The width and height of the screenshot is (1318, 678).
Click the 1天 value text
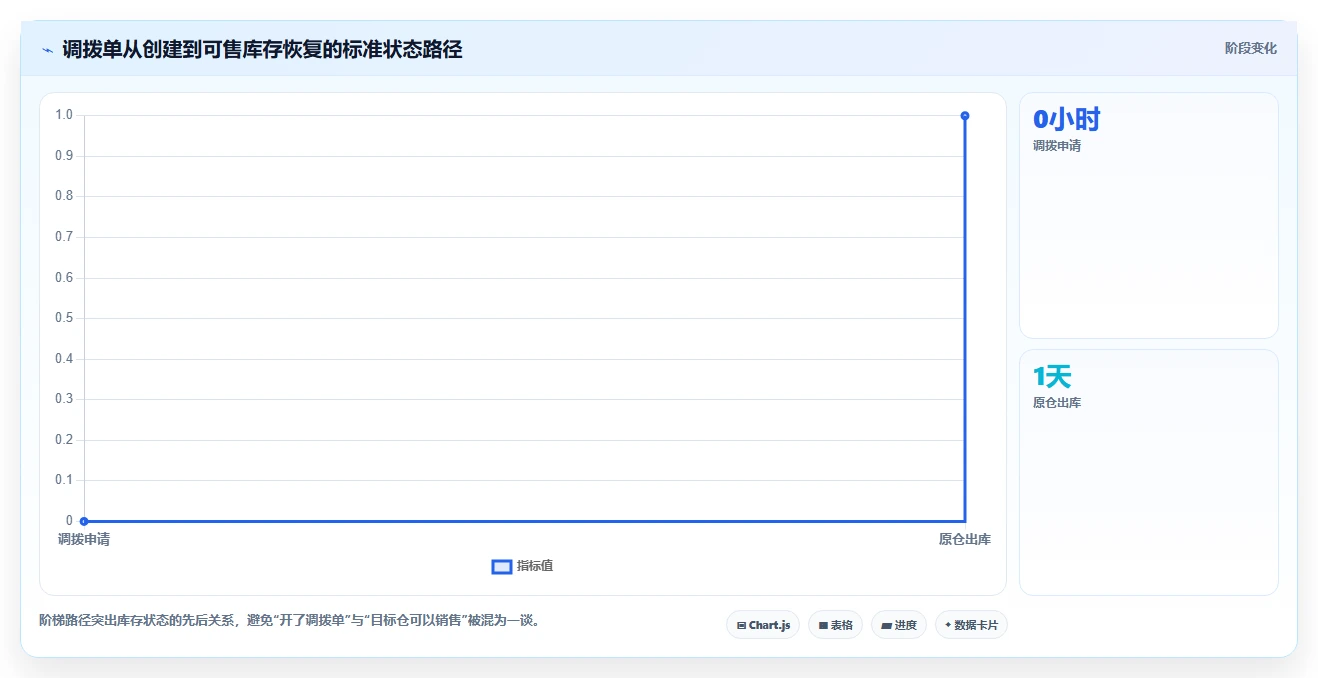point(1052,377)
